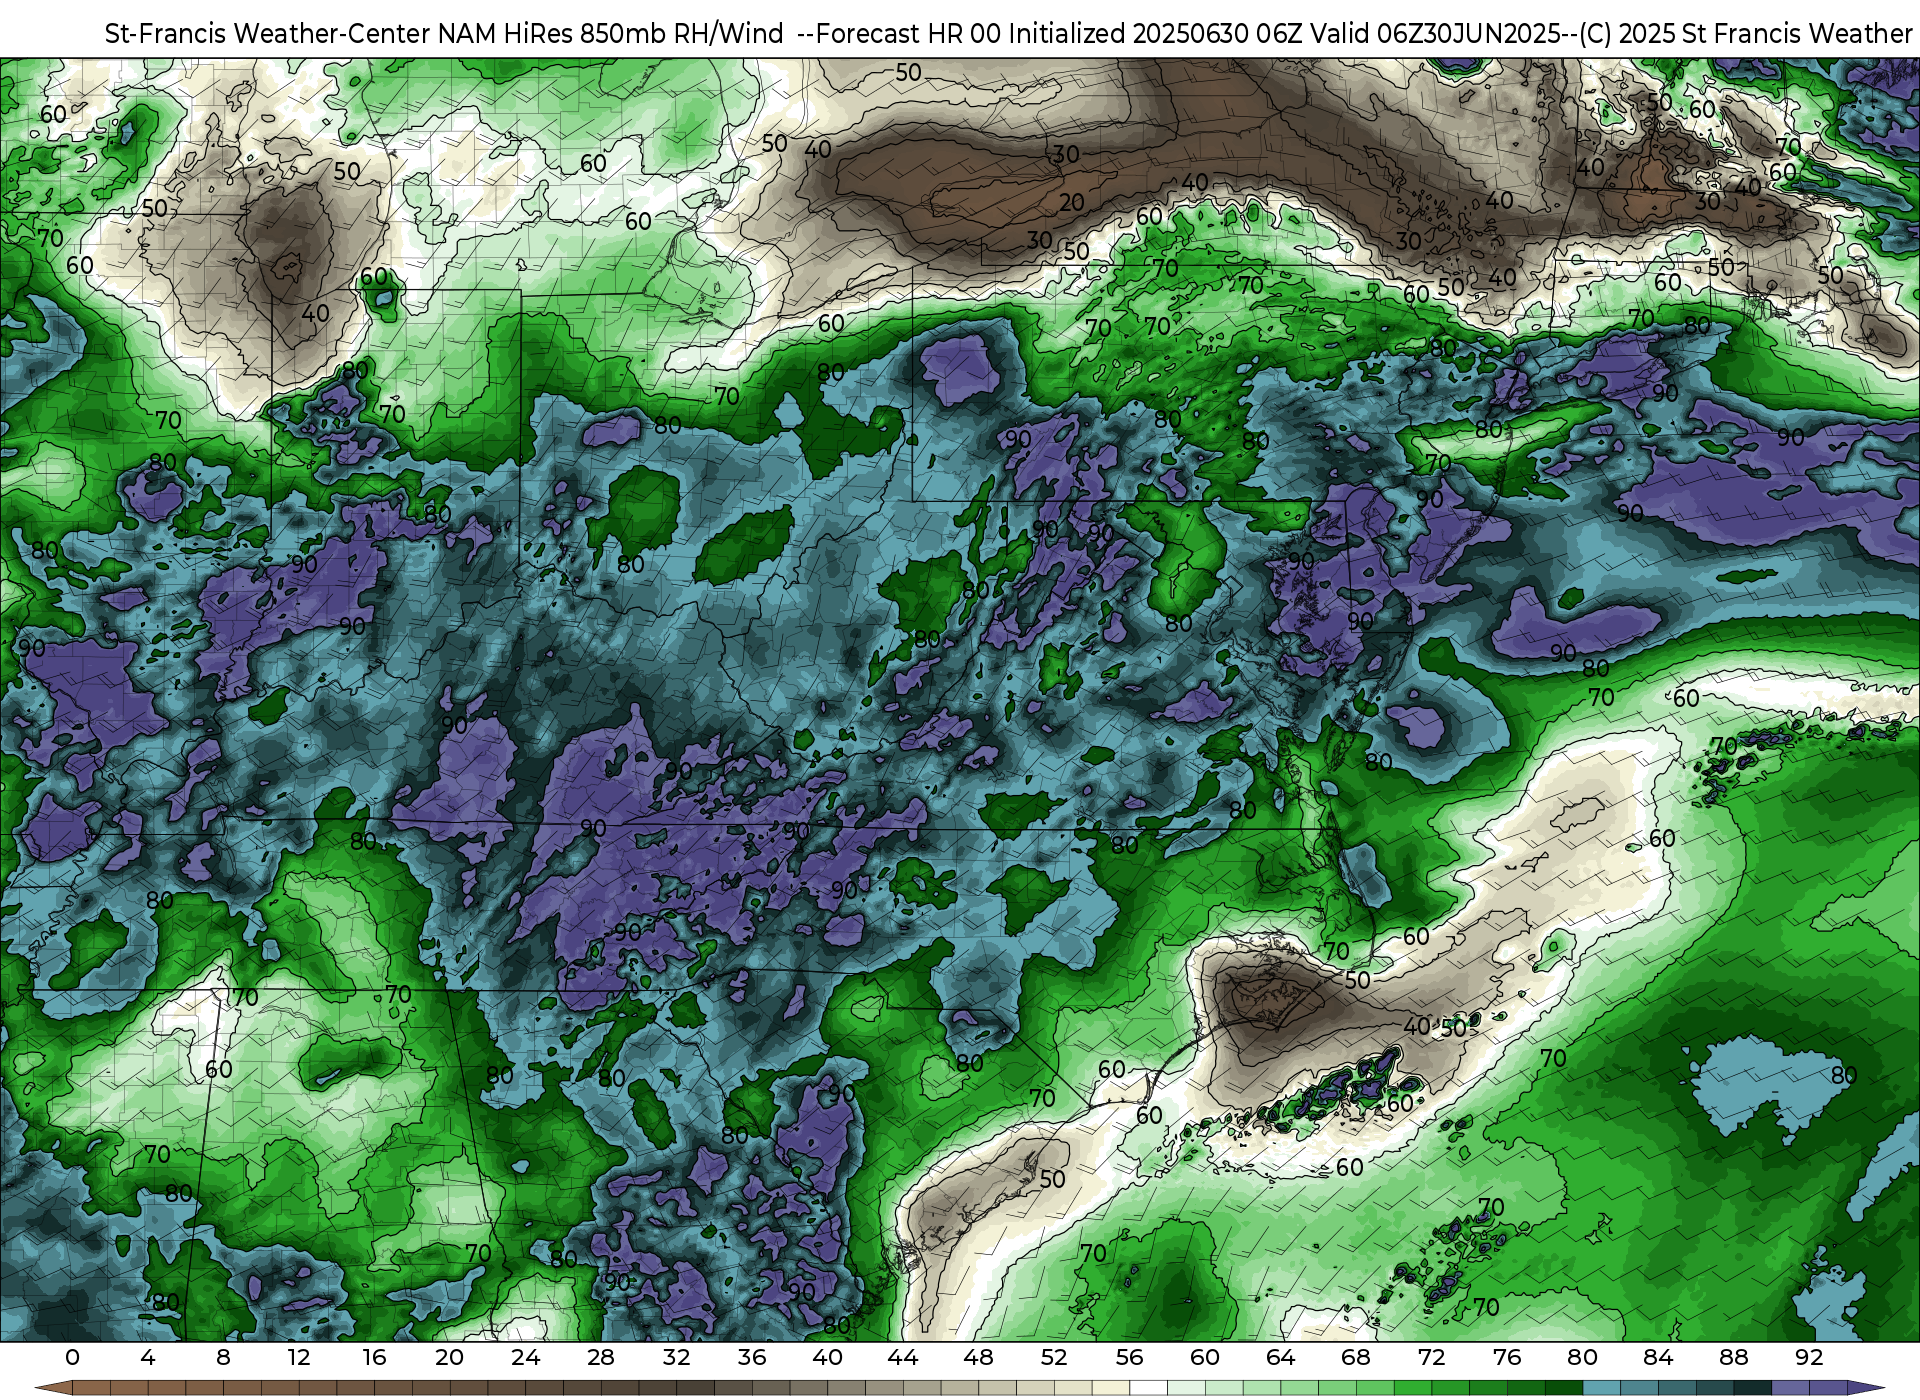Viewport: 1920px width, 1400px height.
Task: Click the colorbar tick label '44'
Action: click(903, 1357)
